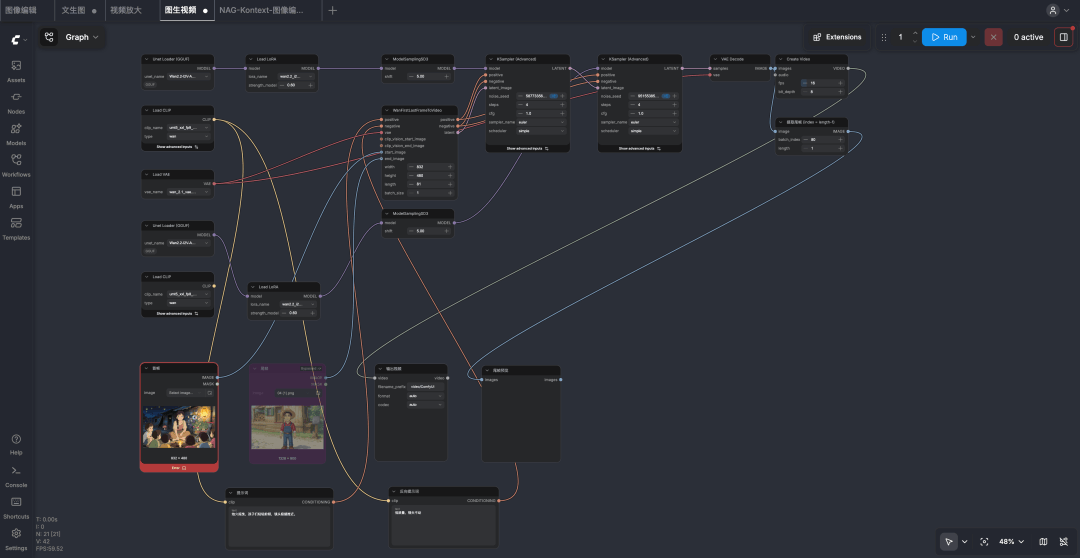Switch to the 视频放大 tab
This screenshot has height=558, width=1080.
[126, 10]
